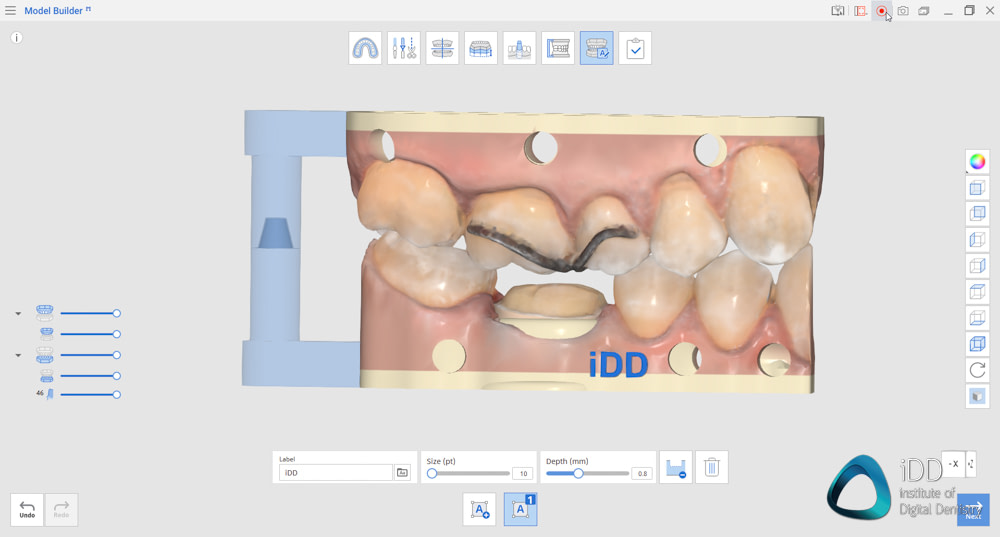Collapse the second model group arrow
Viewport: 1000px width, 537px height.
(18, 355)
